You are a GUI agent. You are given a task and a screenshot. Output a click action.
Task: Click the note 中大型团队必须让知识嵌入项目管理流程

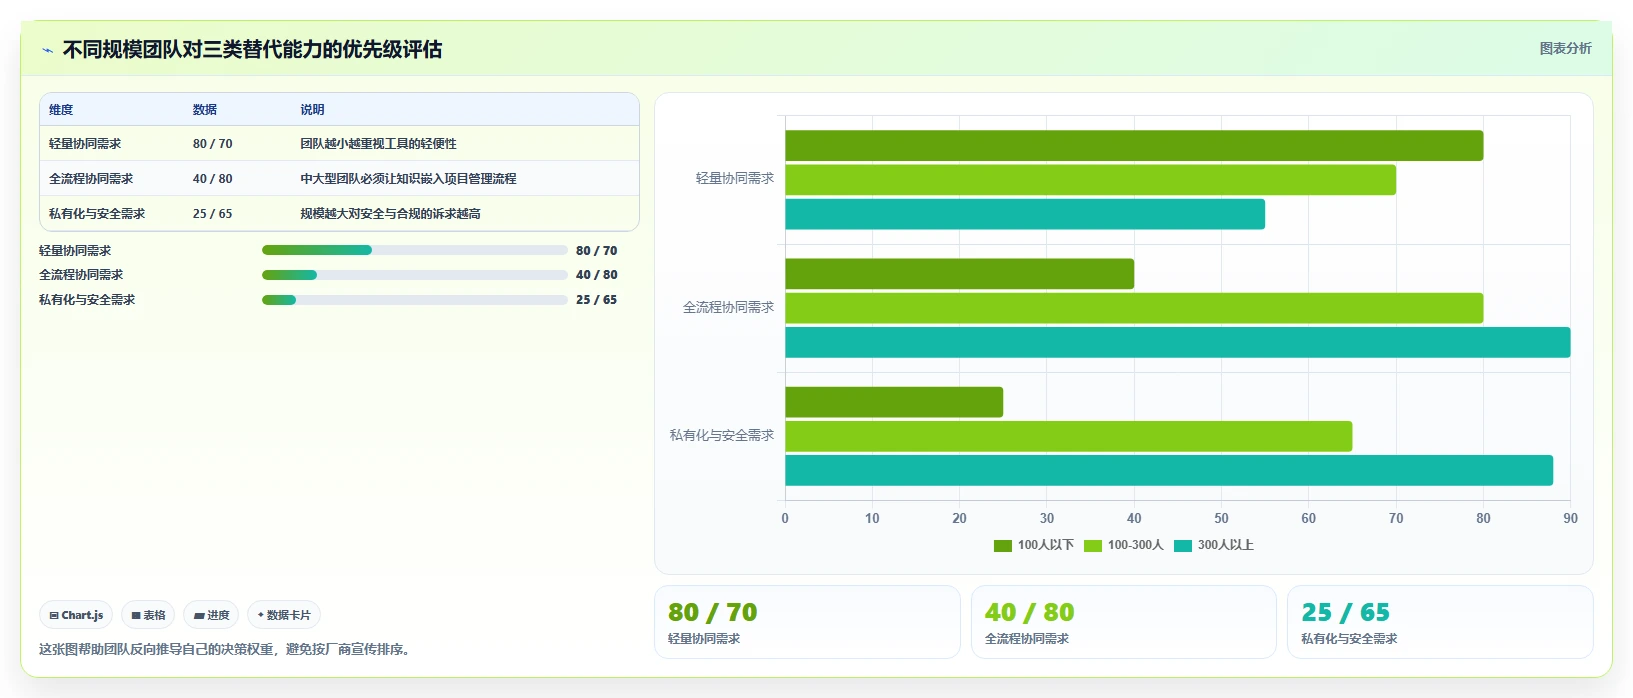408,179
